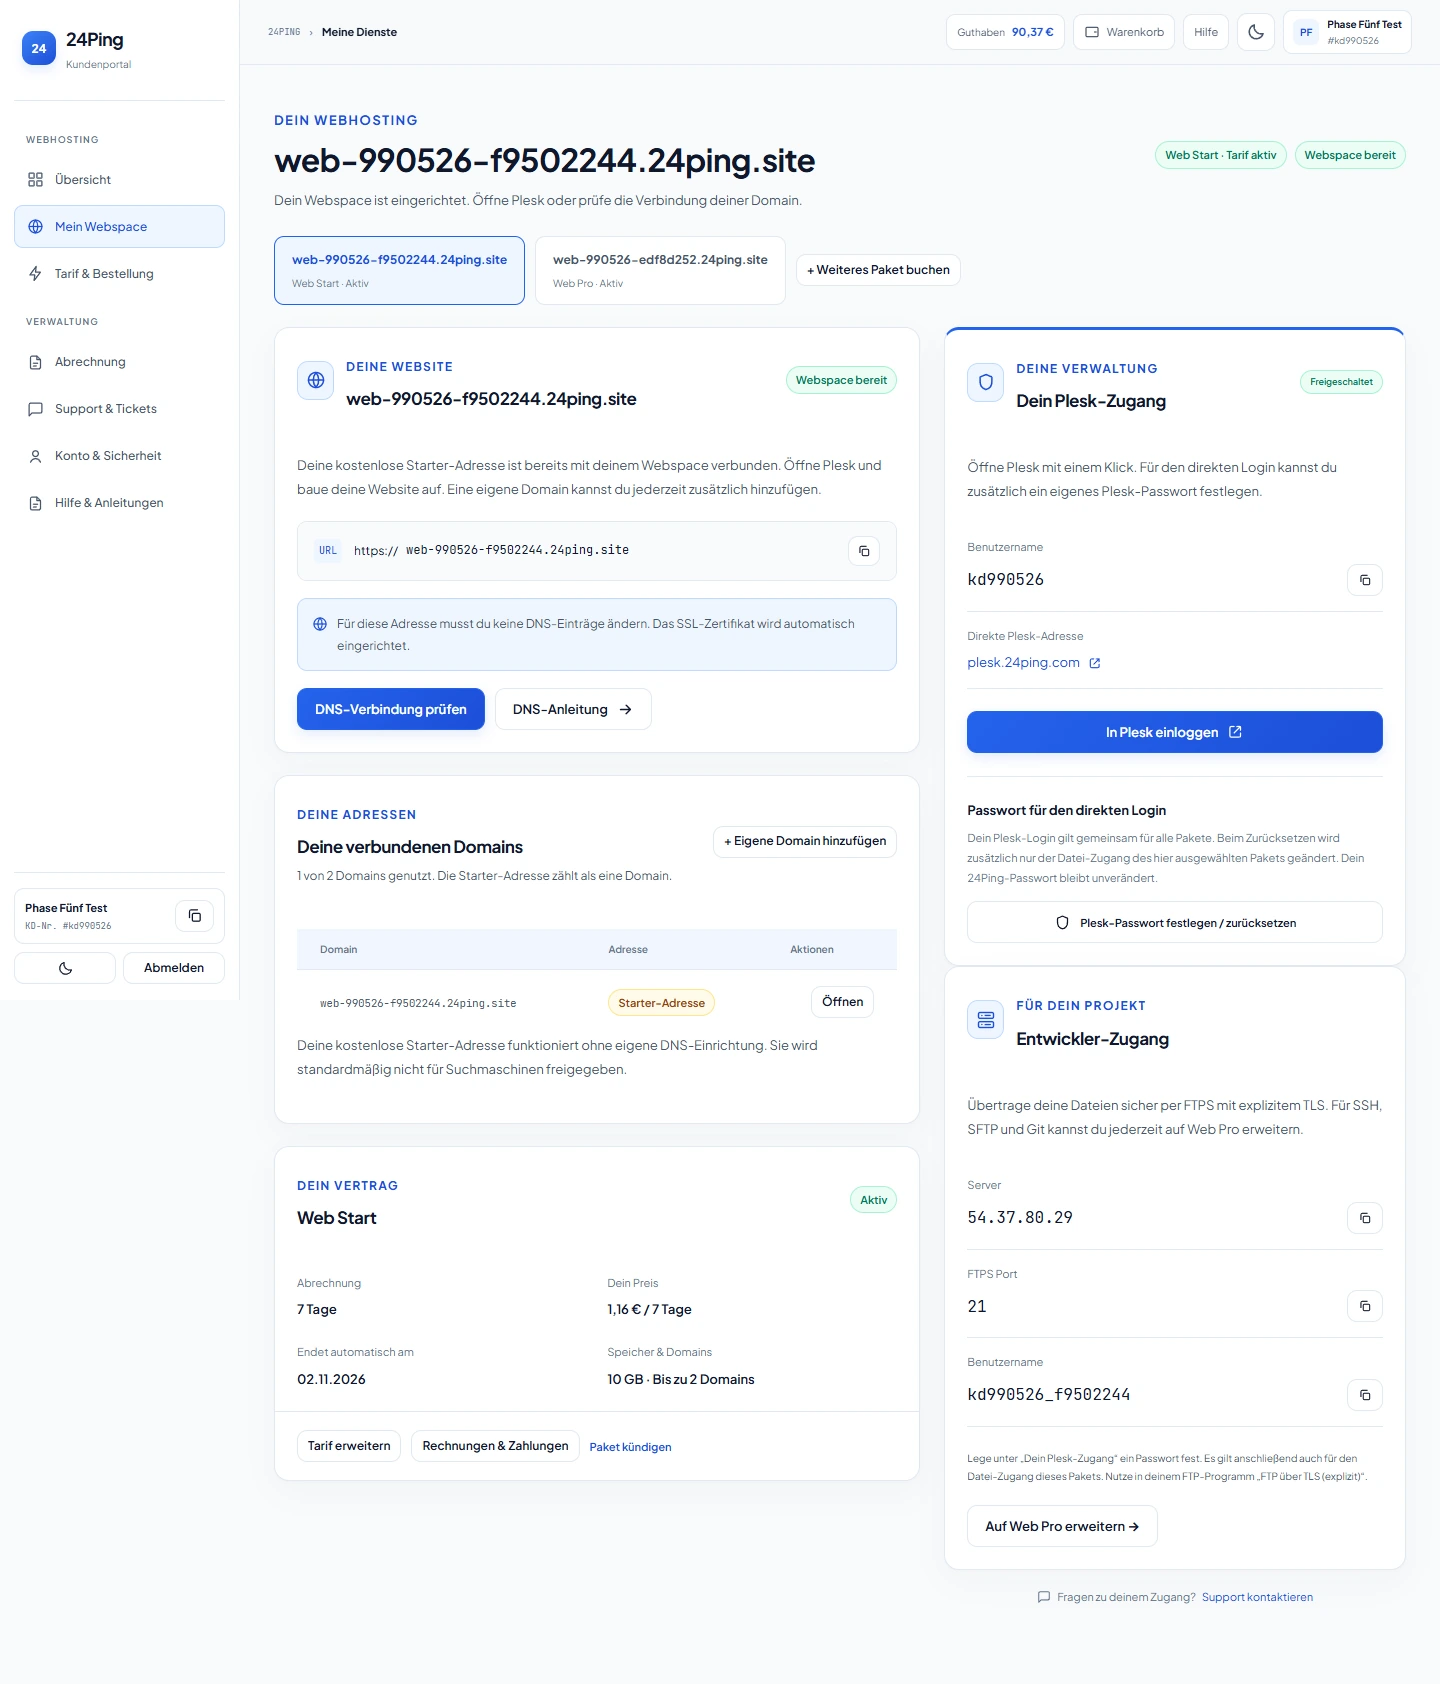Open Support & Tickets
1440x1684 pixels.
(119, 409)
